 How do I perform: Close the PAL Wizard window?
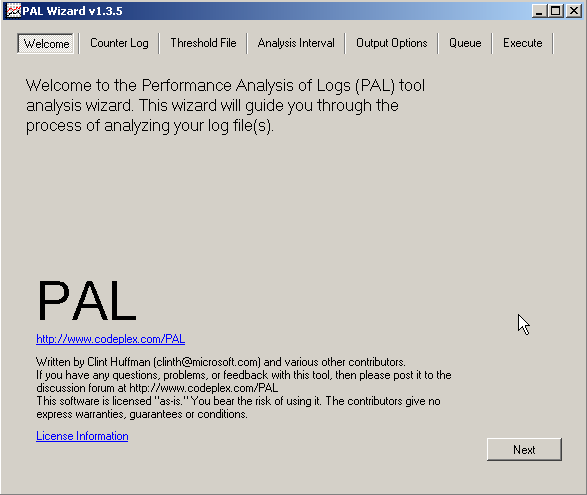tap(574, 11)
